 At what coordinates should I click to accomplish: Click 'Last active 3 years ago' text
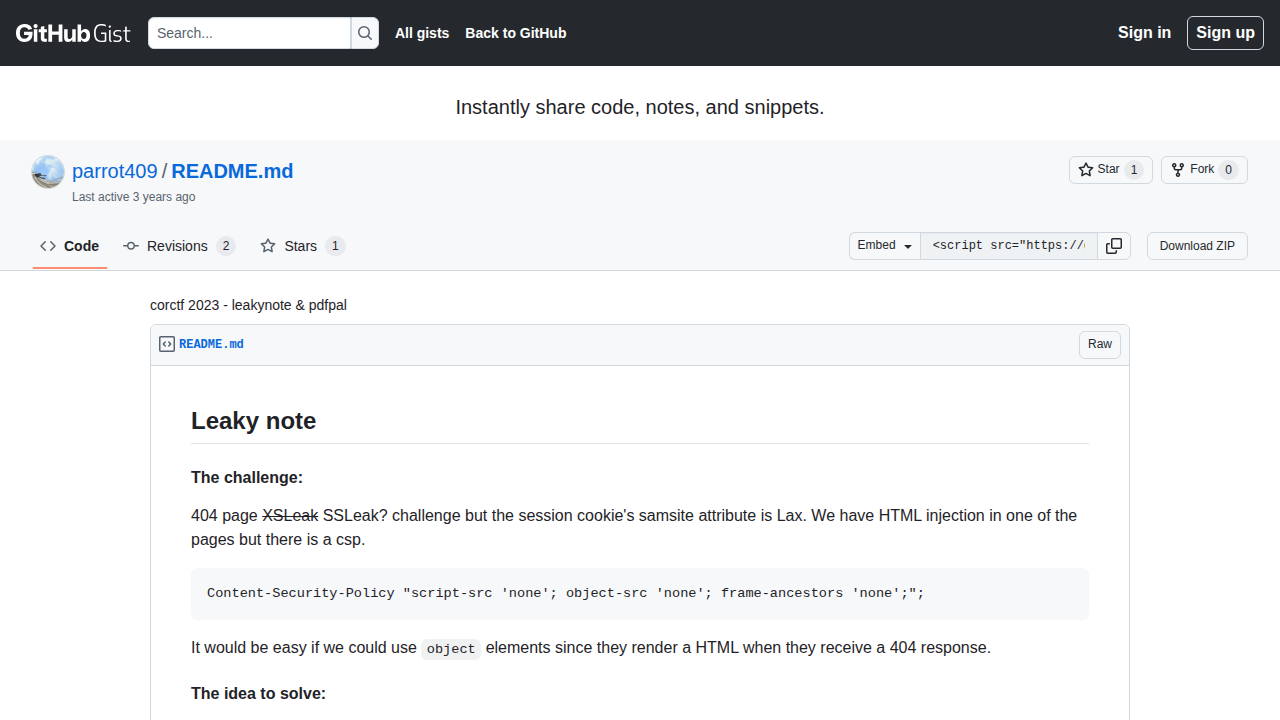click(x=134, y=197)
